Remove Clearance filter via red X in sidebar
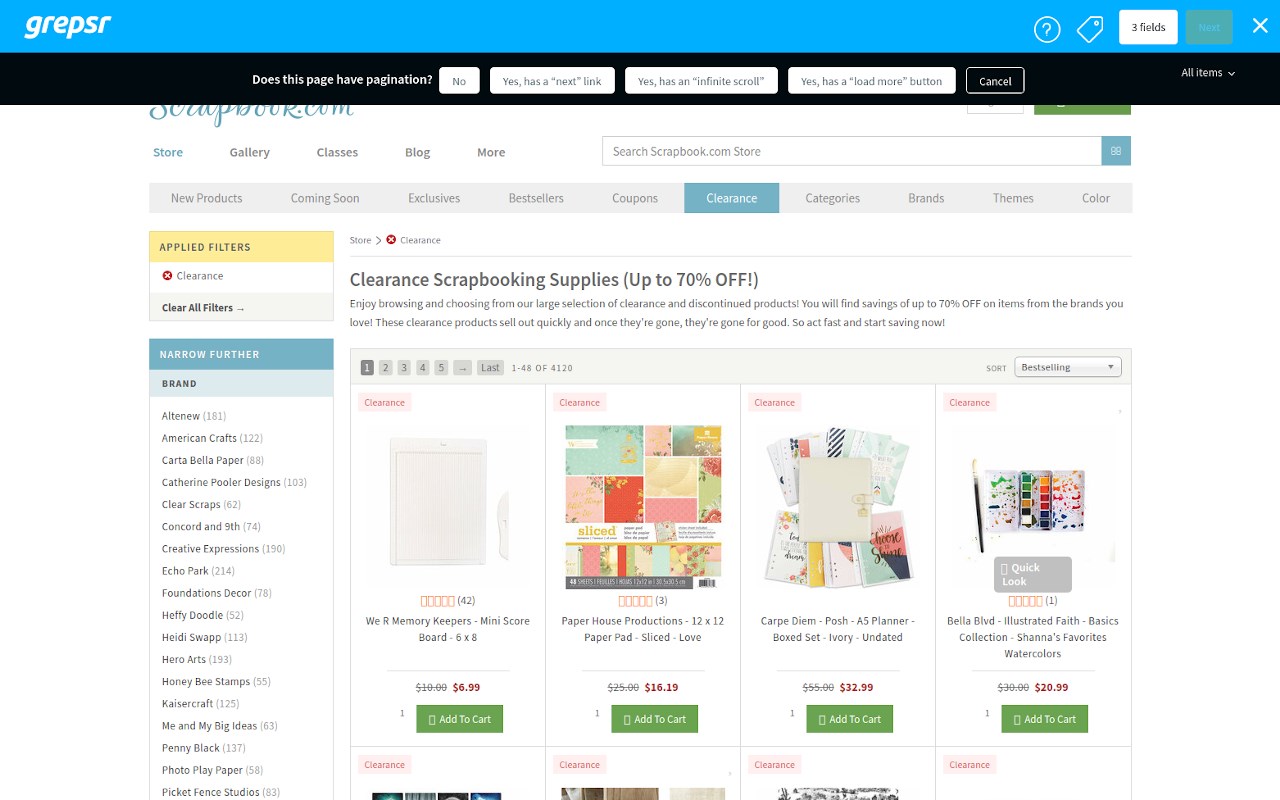Viewport: 1280px width, 800px height. click(167, 276)
